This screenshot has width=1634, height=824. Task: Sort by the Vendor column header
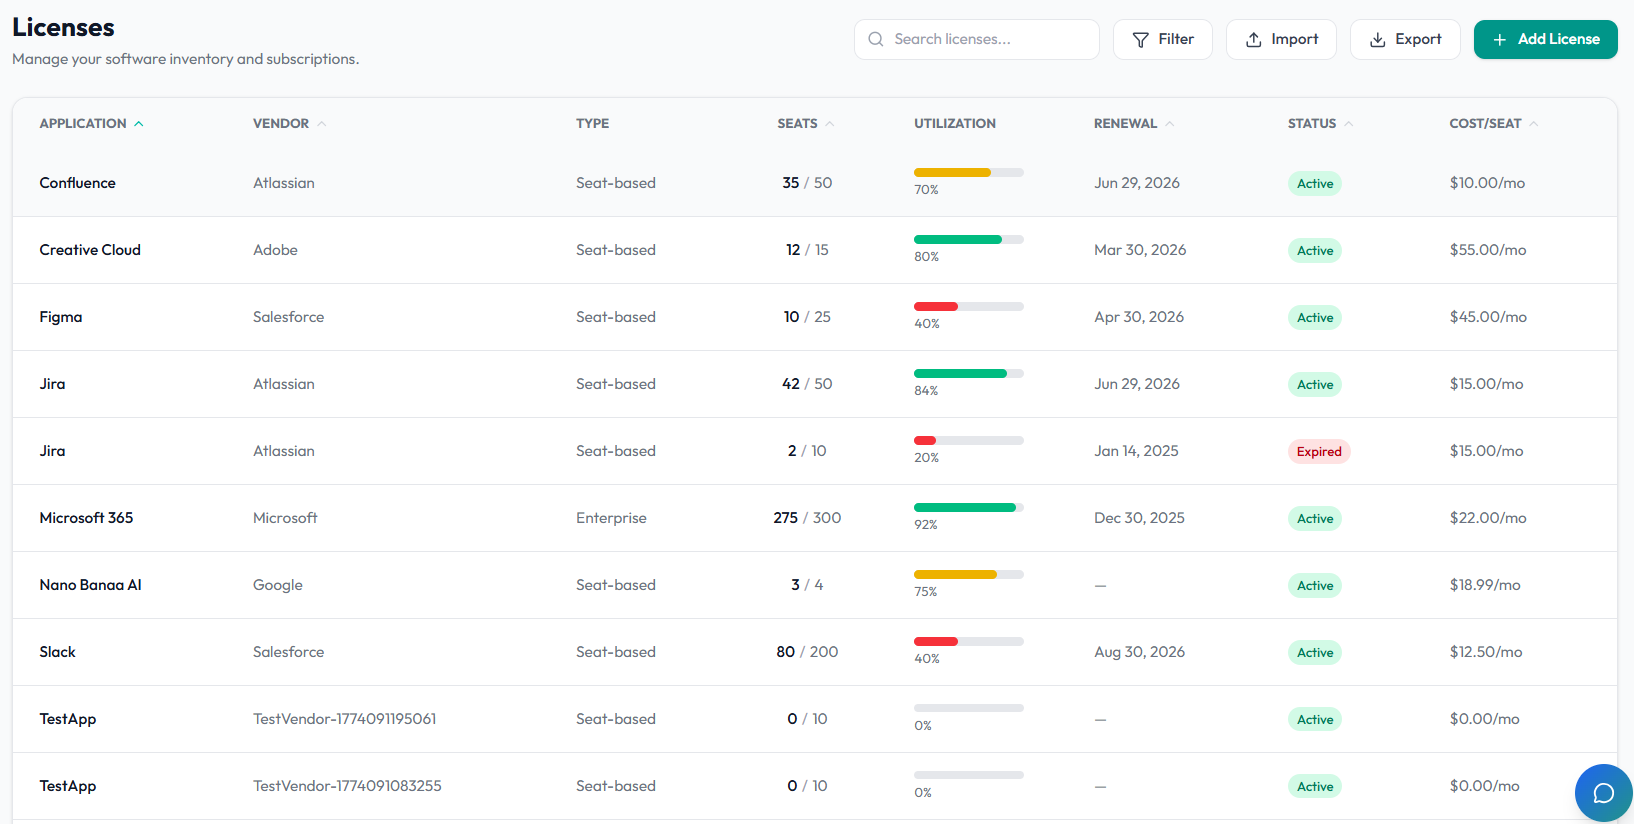(289, 123)
